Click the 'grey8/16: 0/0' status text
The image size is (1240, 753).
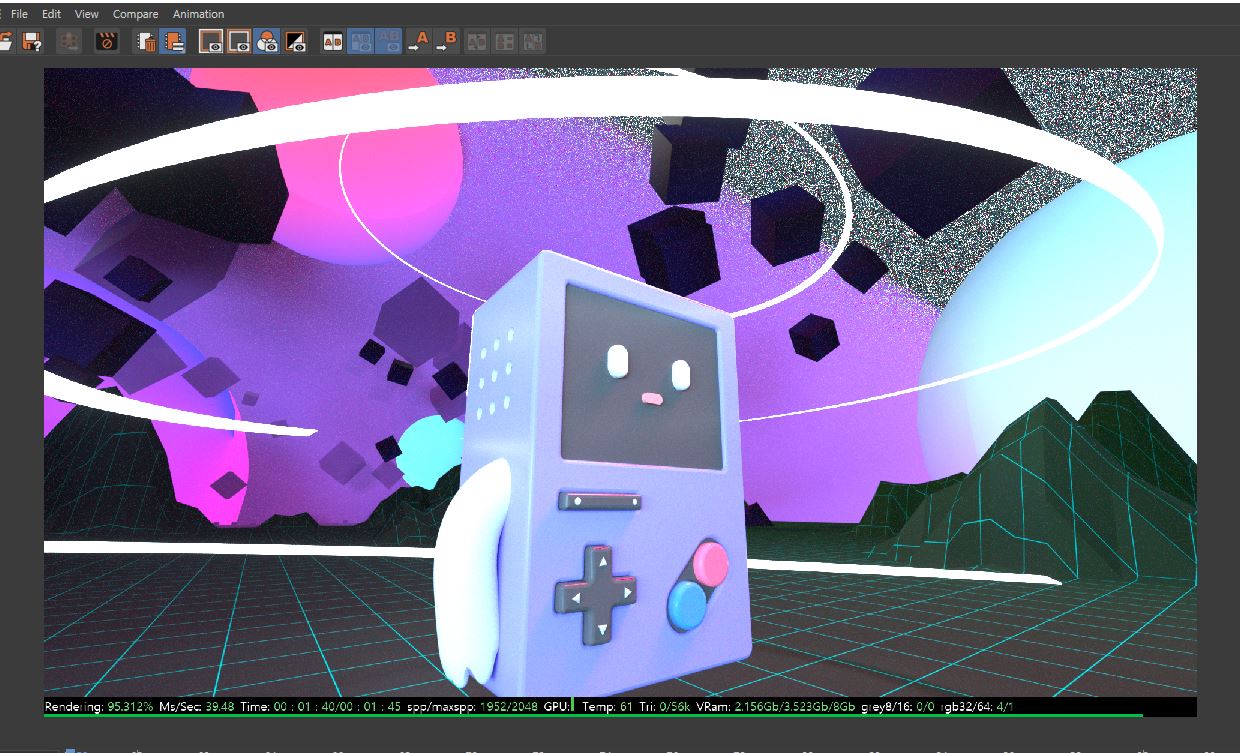[900, 707]
